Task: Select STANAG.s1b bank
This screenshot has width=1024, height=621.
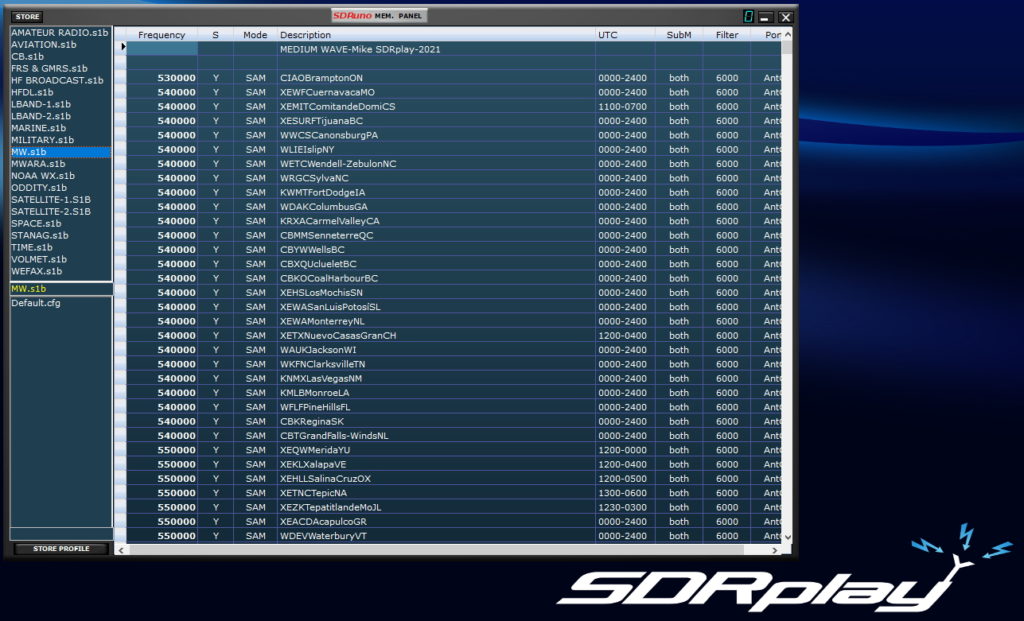Action: coord(60,235)
